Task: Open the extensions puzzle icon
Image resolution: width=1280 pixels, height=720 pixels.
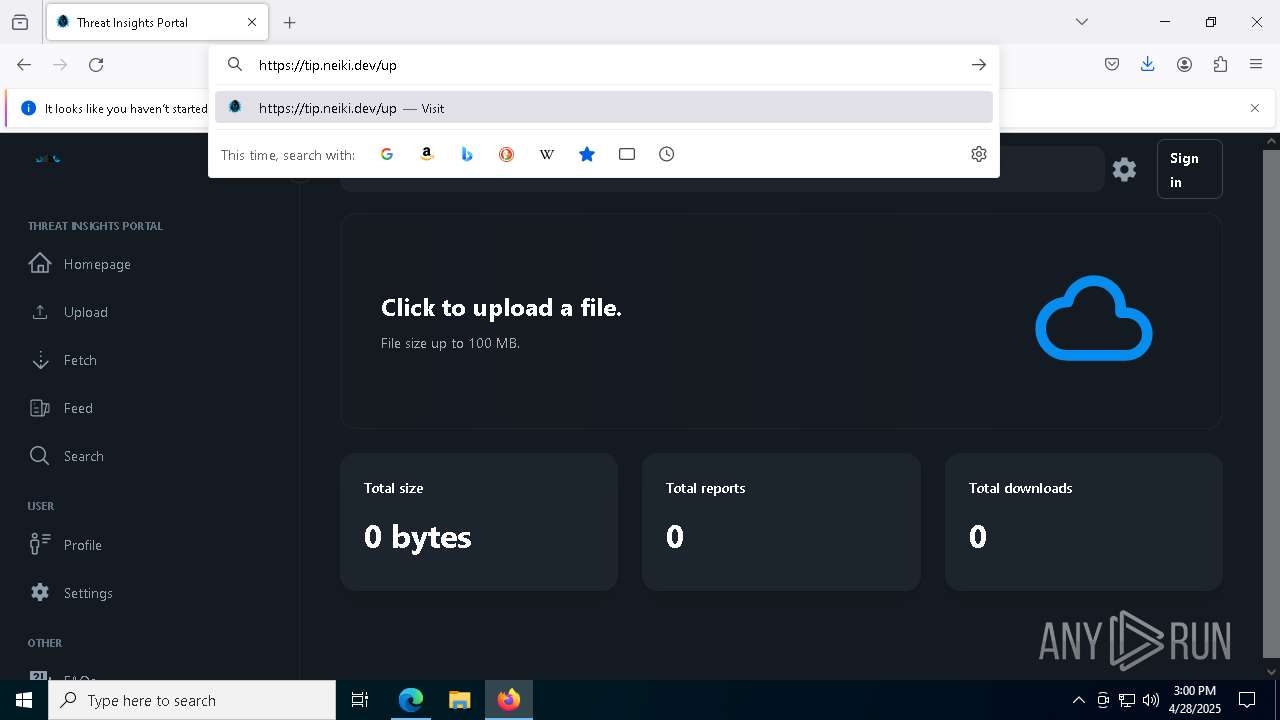Action: (1220, 64)
